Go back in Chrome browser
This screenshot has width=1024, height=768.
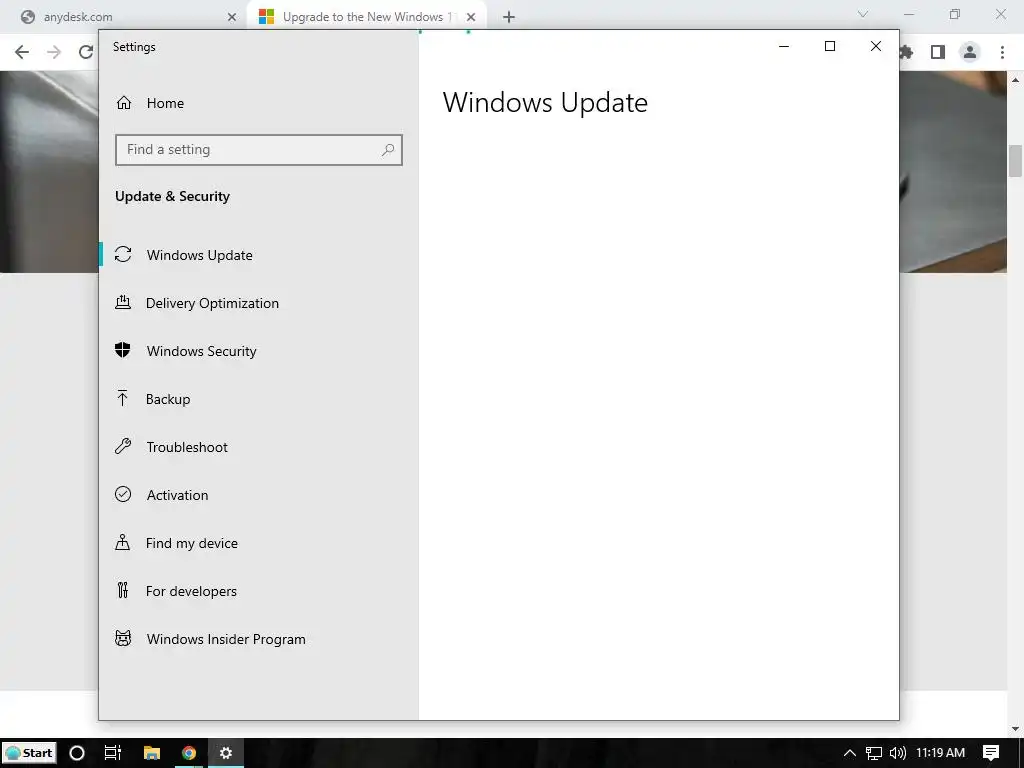(x=22, y=52)
